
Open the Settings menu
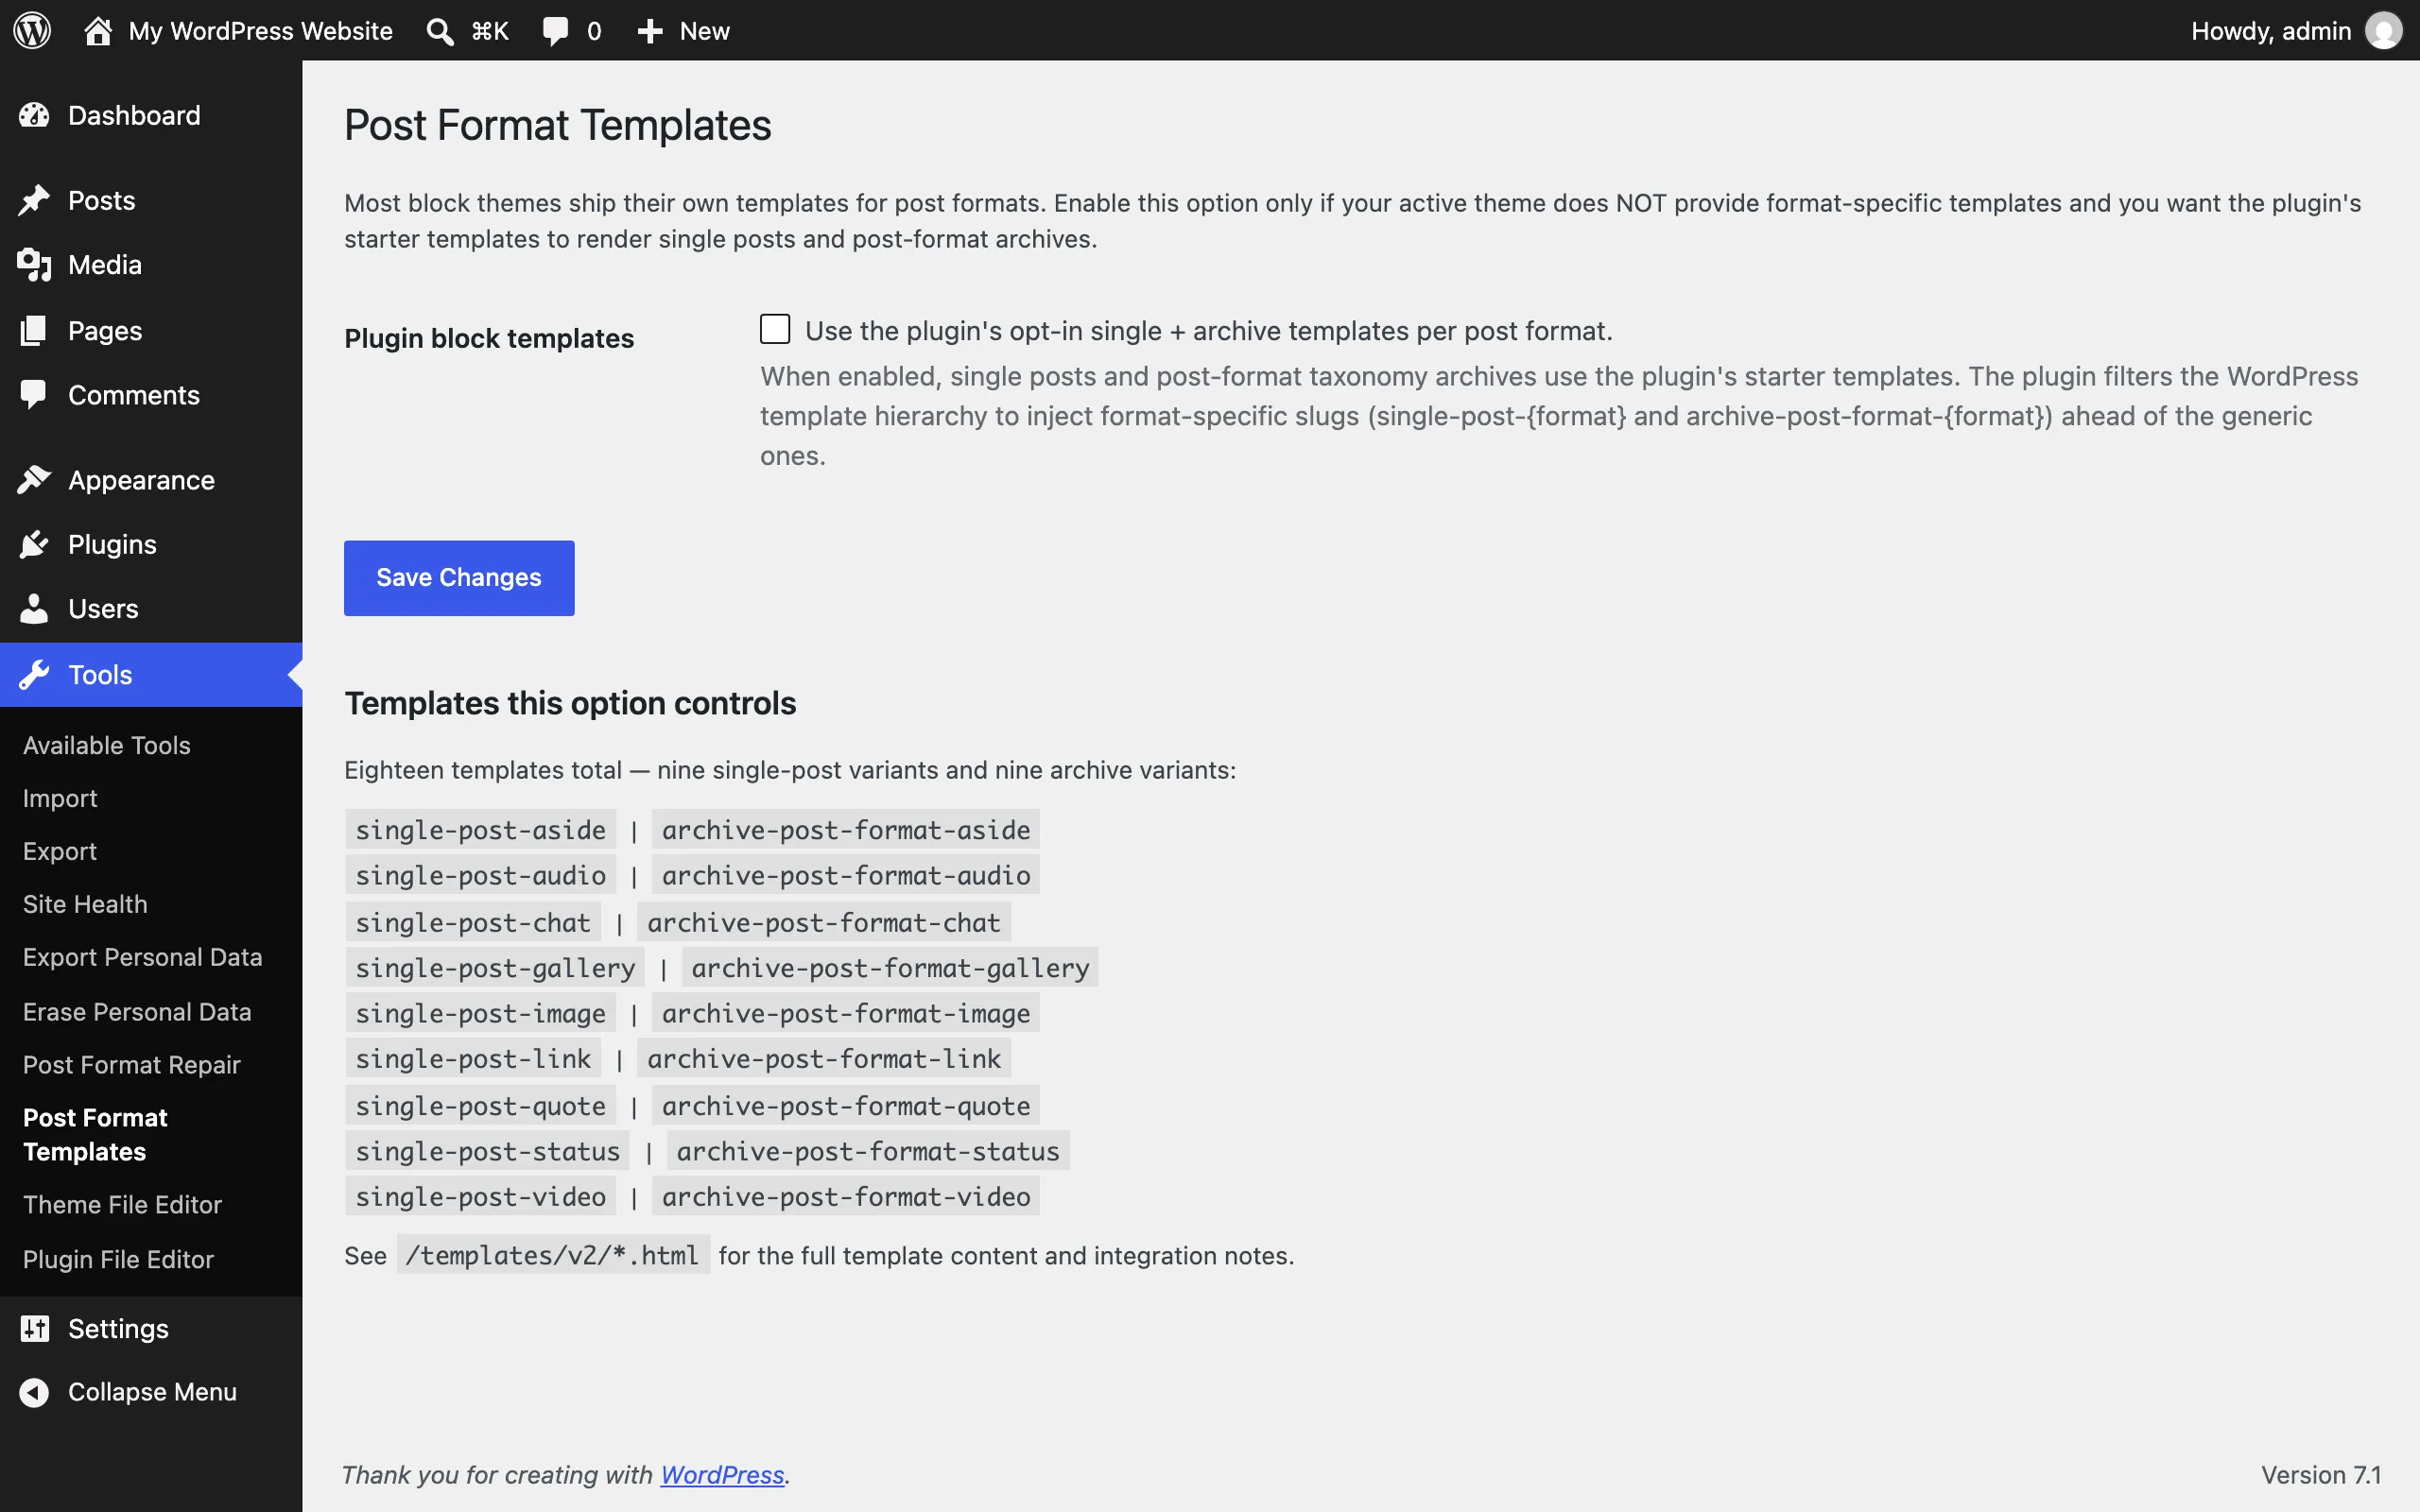(x=151, y=1328)
